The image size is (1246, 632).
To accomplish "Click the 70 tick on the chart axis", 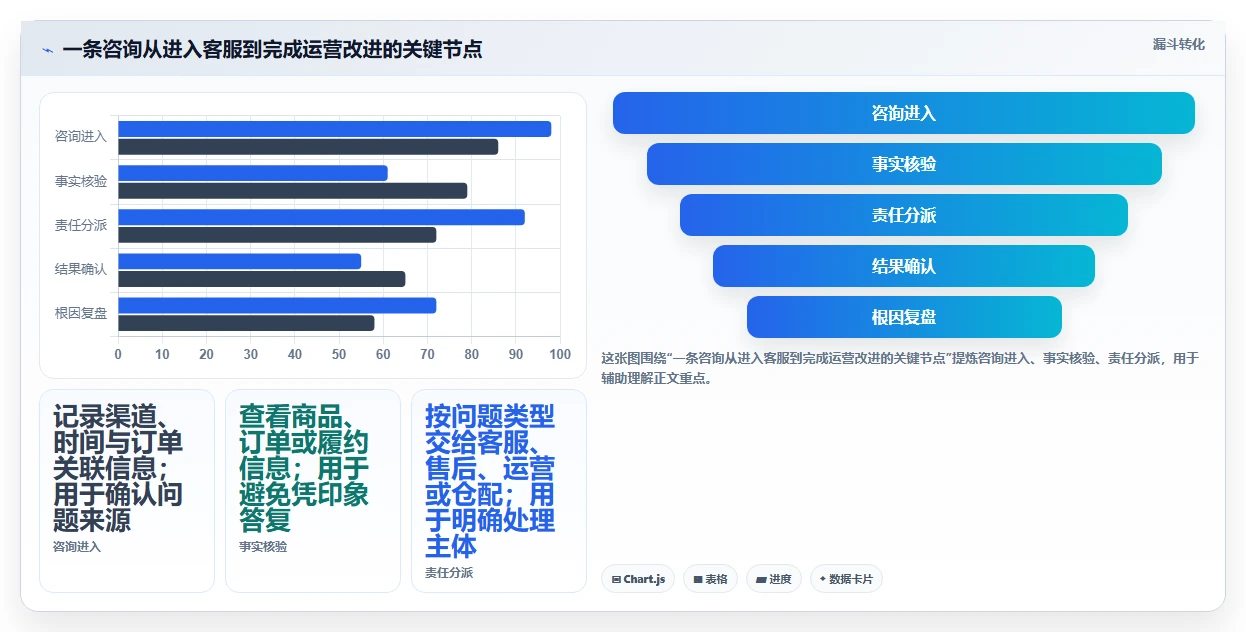I will pyautogui.click(x=428, y=354).
